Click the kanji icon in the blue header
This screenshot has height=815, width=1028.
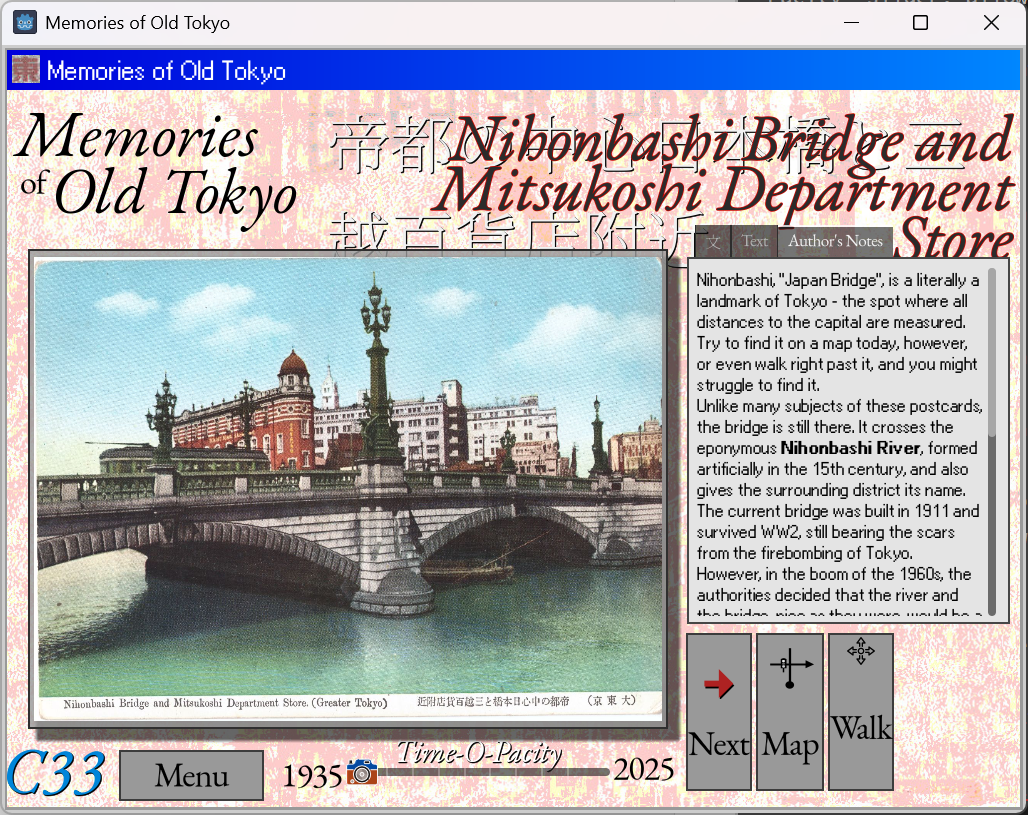pos(26,70)
